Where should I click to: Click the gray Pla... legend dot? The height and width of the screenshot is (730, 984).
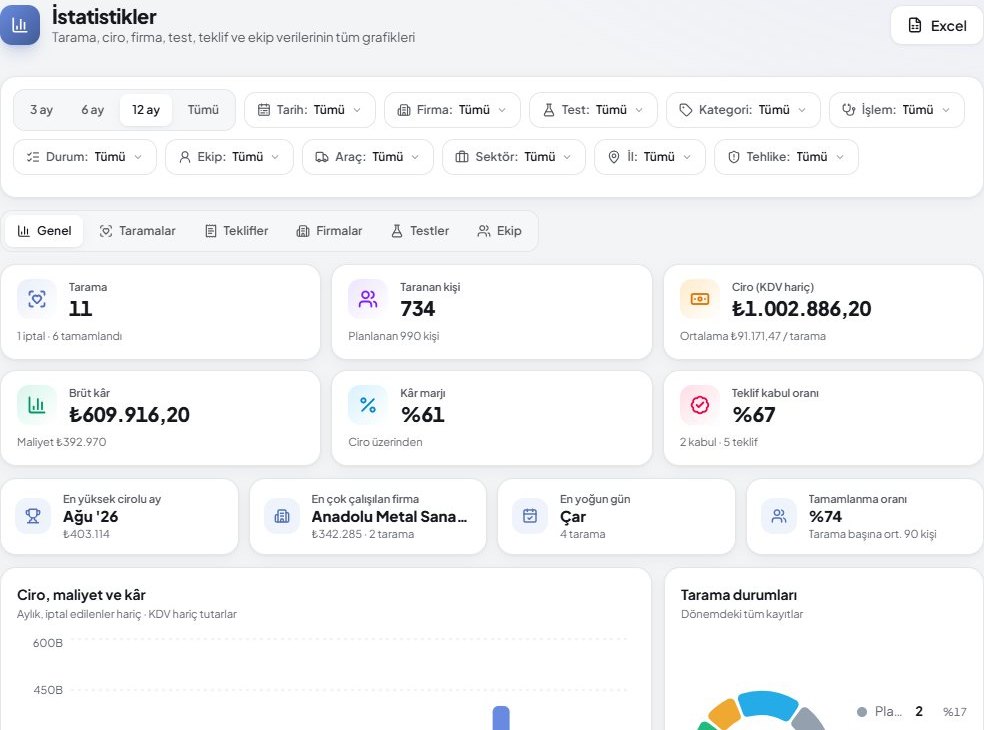click(x=862, y=712)
